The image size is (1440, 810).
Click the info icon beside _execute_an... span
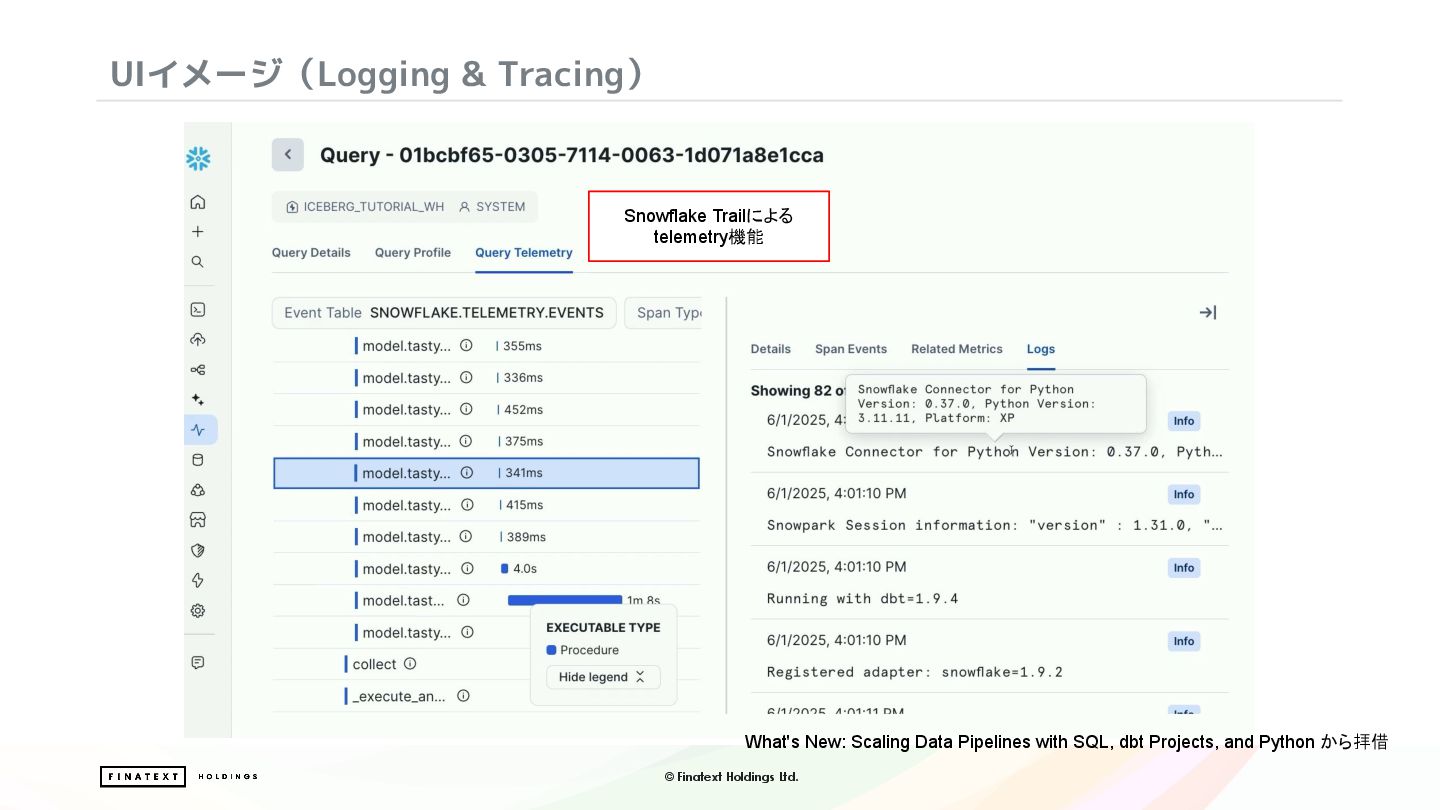click(463, 696)
